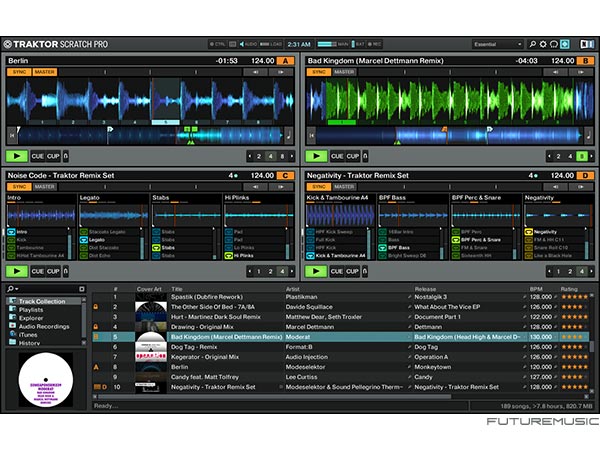Toggle SYNC on Deck A
This screenshot has height=450, width=600.
click(x=19, y=72)
